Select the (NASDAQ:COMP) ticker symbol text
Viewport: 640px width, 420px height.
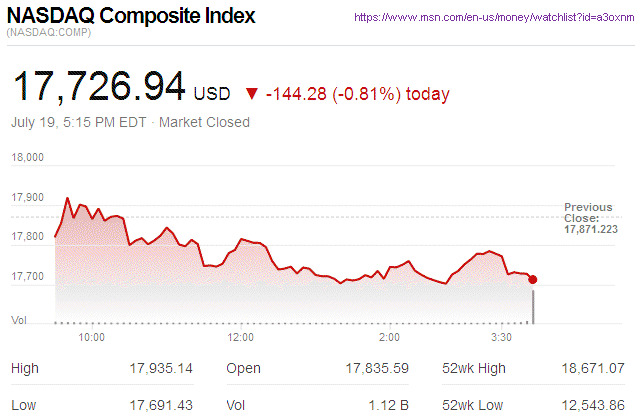(49, 35)
